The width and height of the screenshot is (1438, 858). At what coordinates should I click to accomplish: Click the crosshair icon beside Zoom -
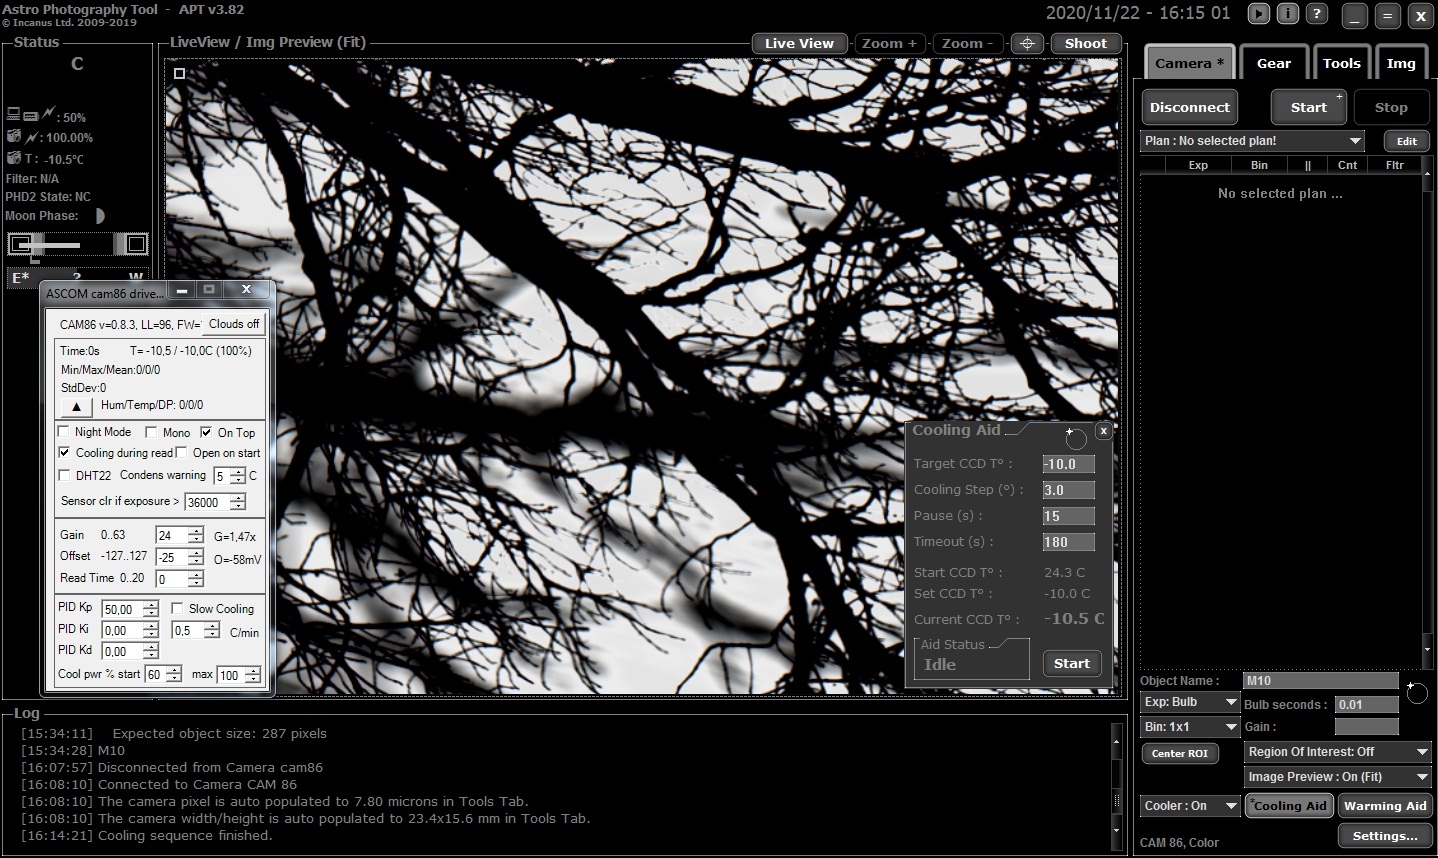1027,43
